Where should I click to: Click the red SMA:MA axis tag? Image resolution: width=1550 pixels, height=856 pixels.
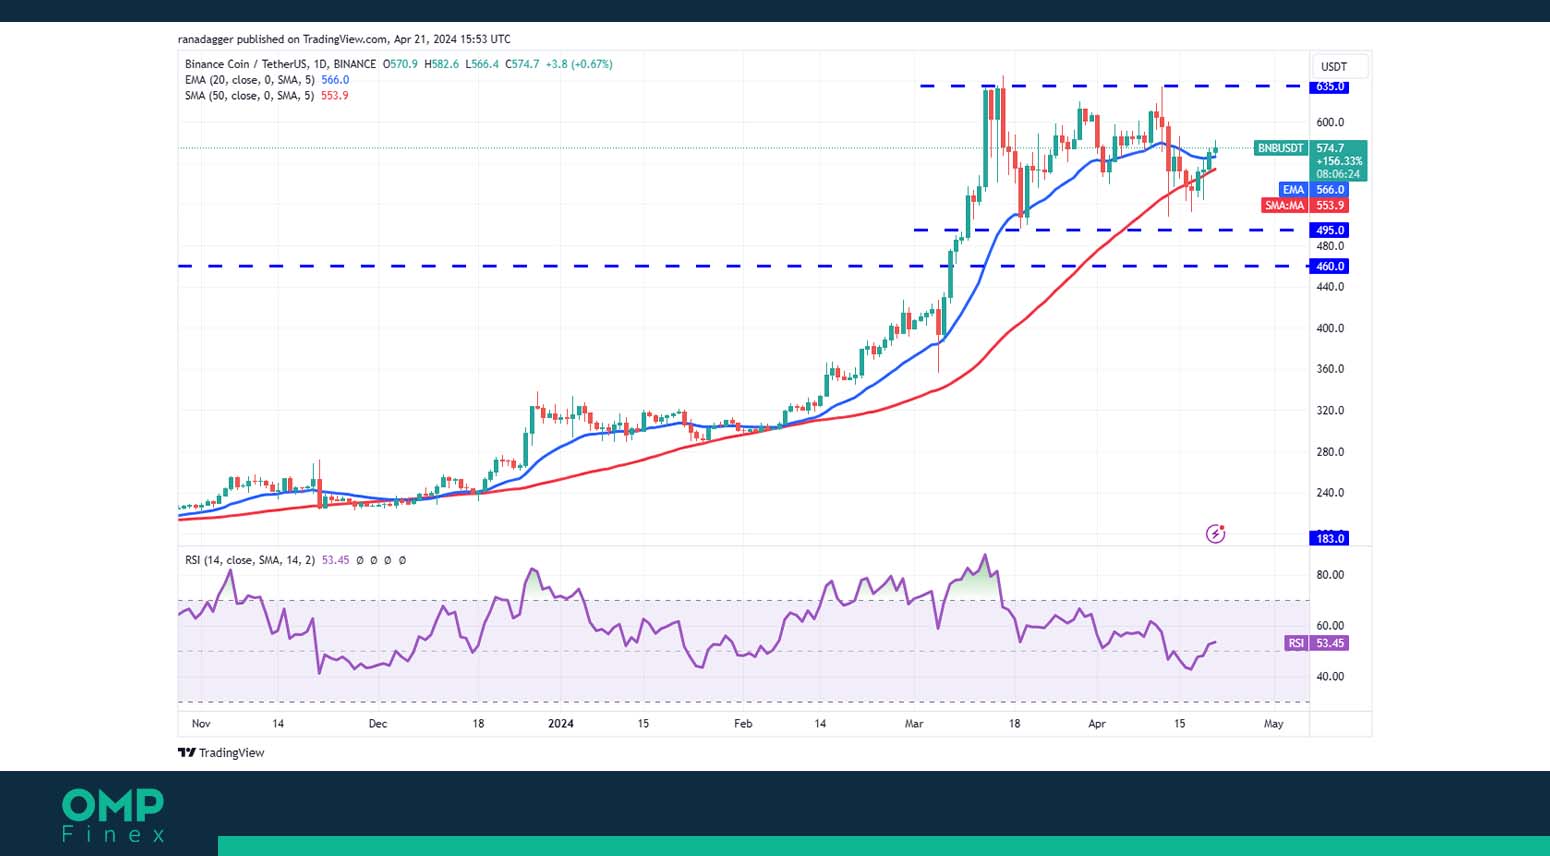(x=1285, y=205)
